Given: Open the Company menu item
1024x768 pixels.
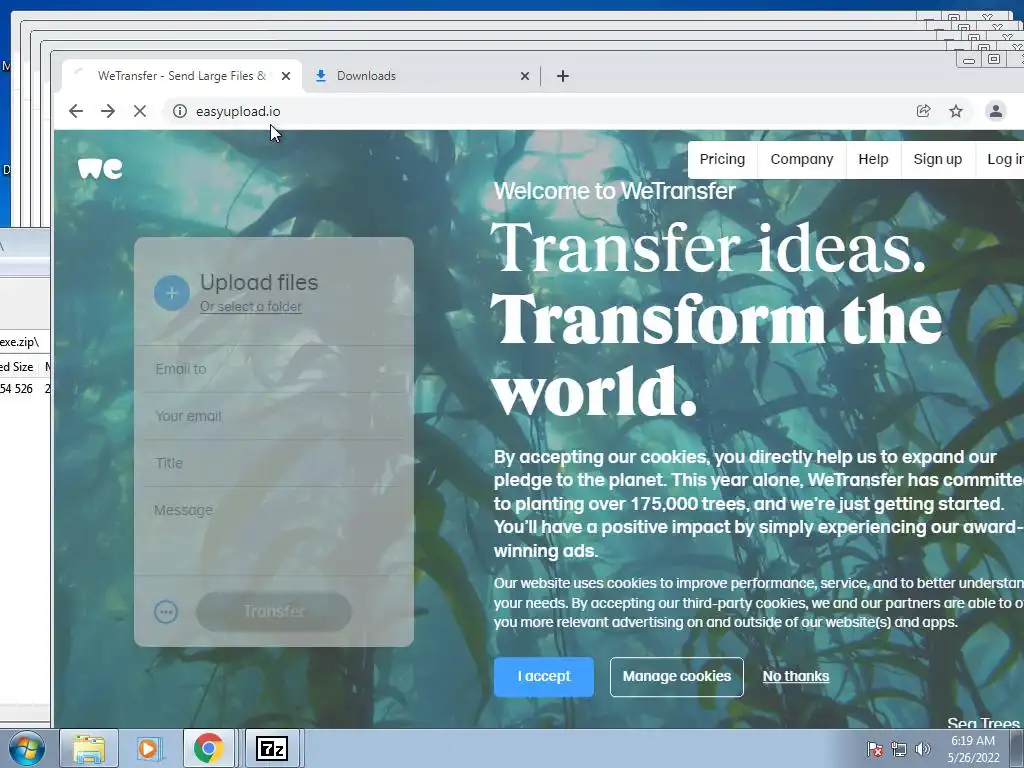Looking at the screenshot, I should pos(802,159).
